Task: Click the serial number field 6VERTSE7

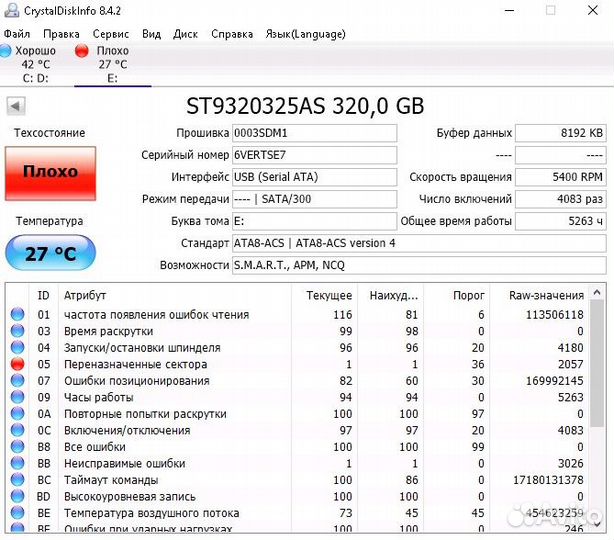Action: coord(314,155)
